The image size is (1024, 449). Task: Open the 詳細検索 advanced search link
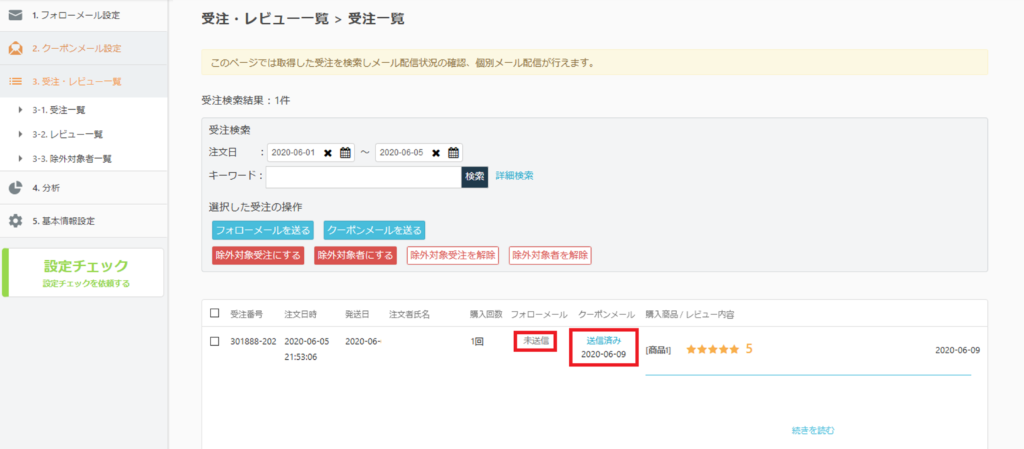pos(514,176)
